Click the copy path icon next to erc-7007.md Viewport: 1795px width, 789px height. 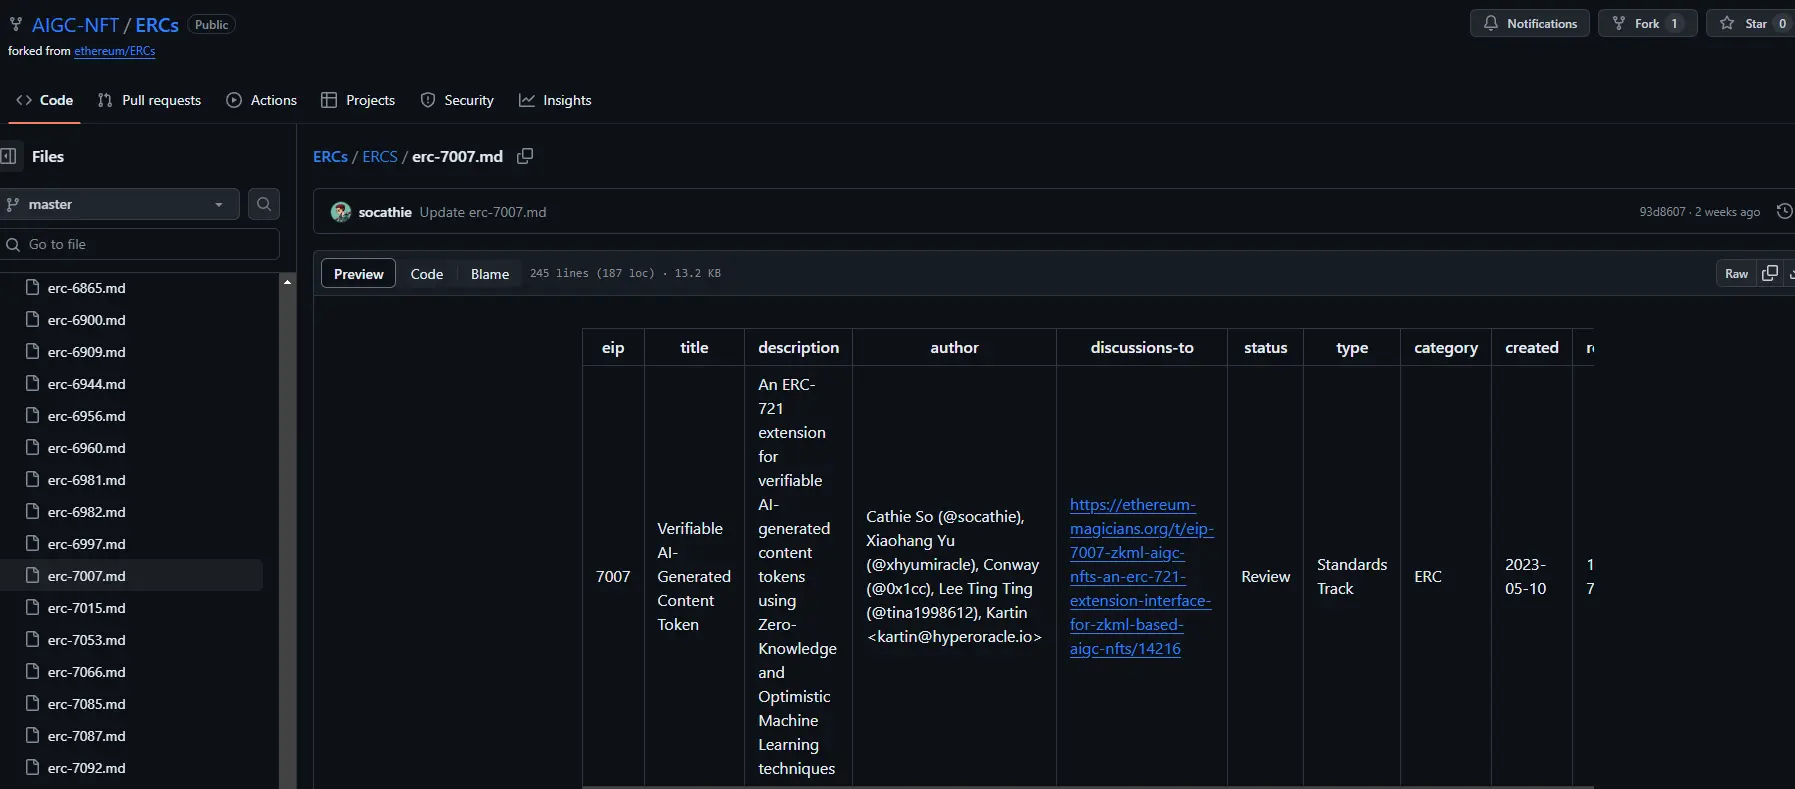[525, 156]
